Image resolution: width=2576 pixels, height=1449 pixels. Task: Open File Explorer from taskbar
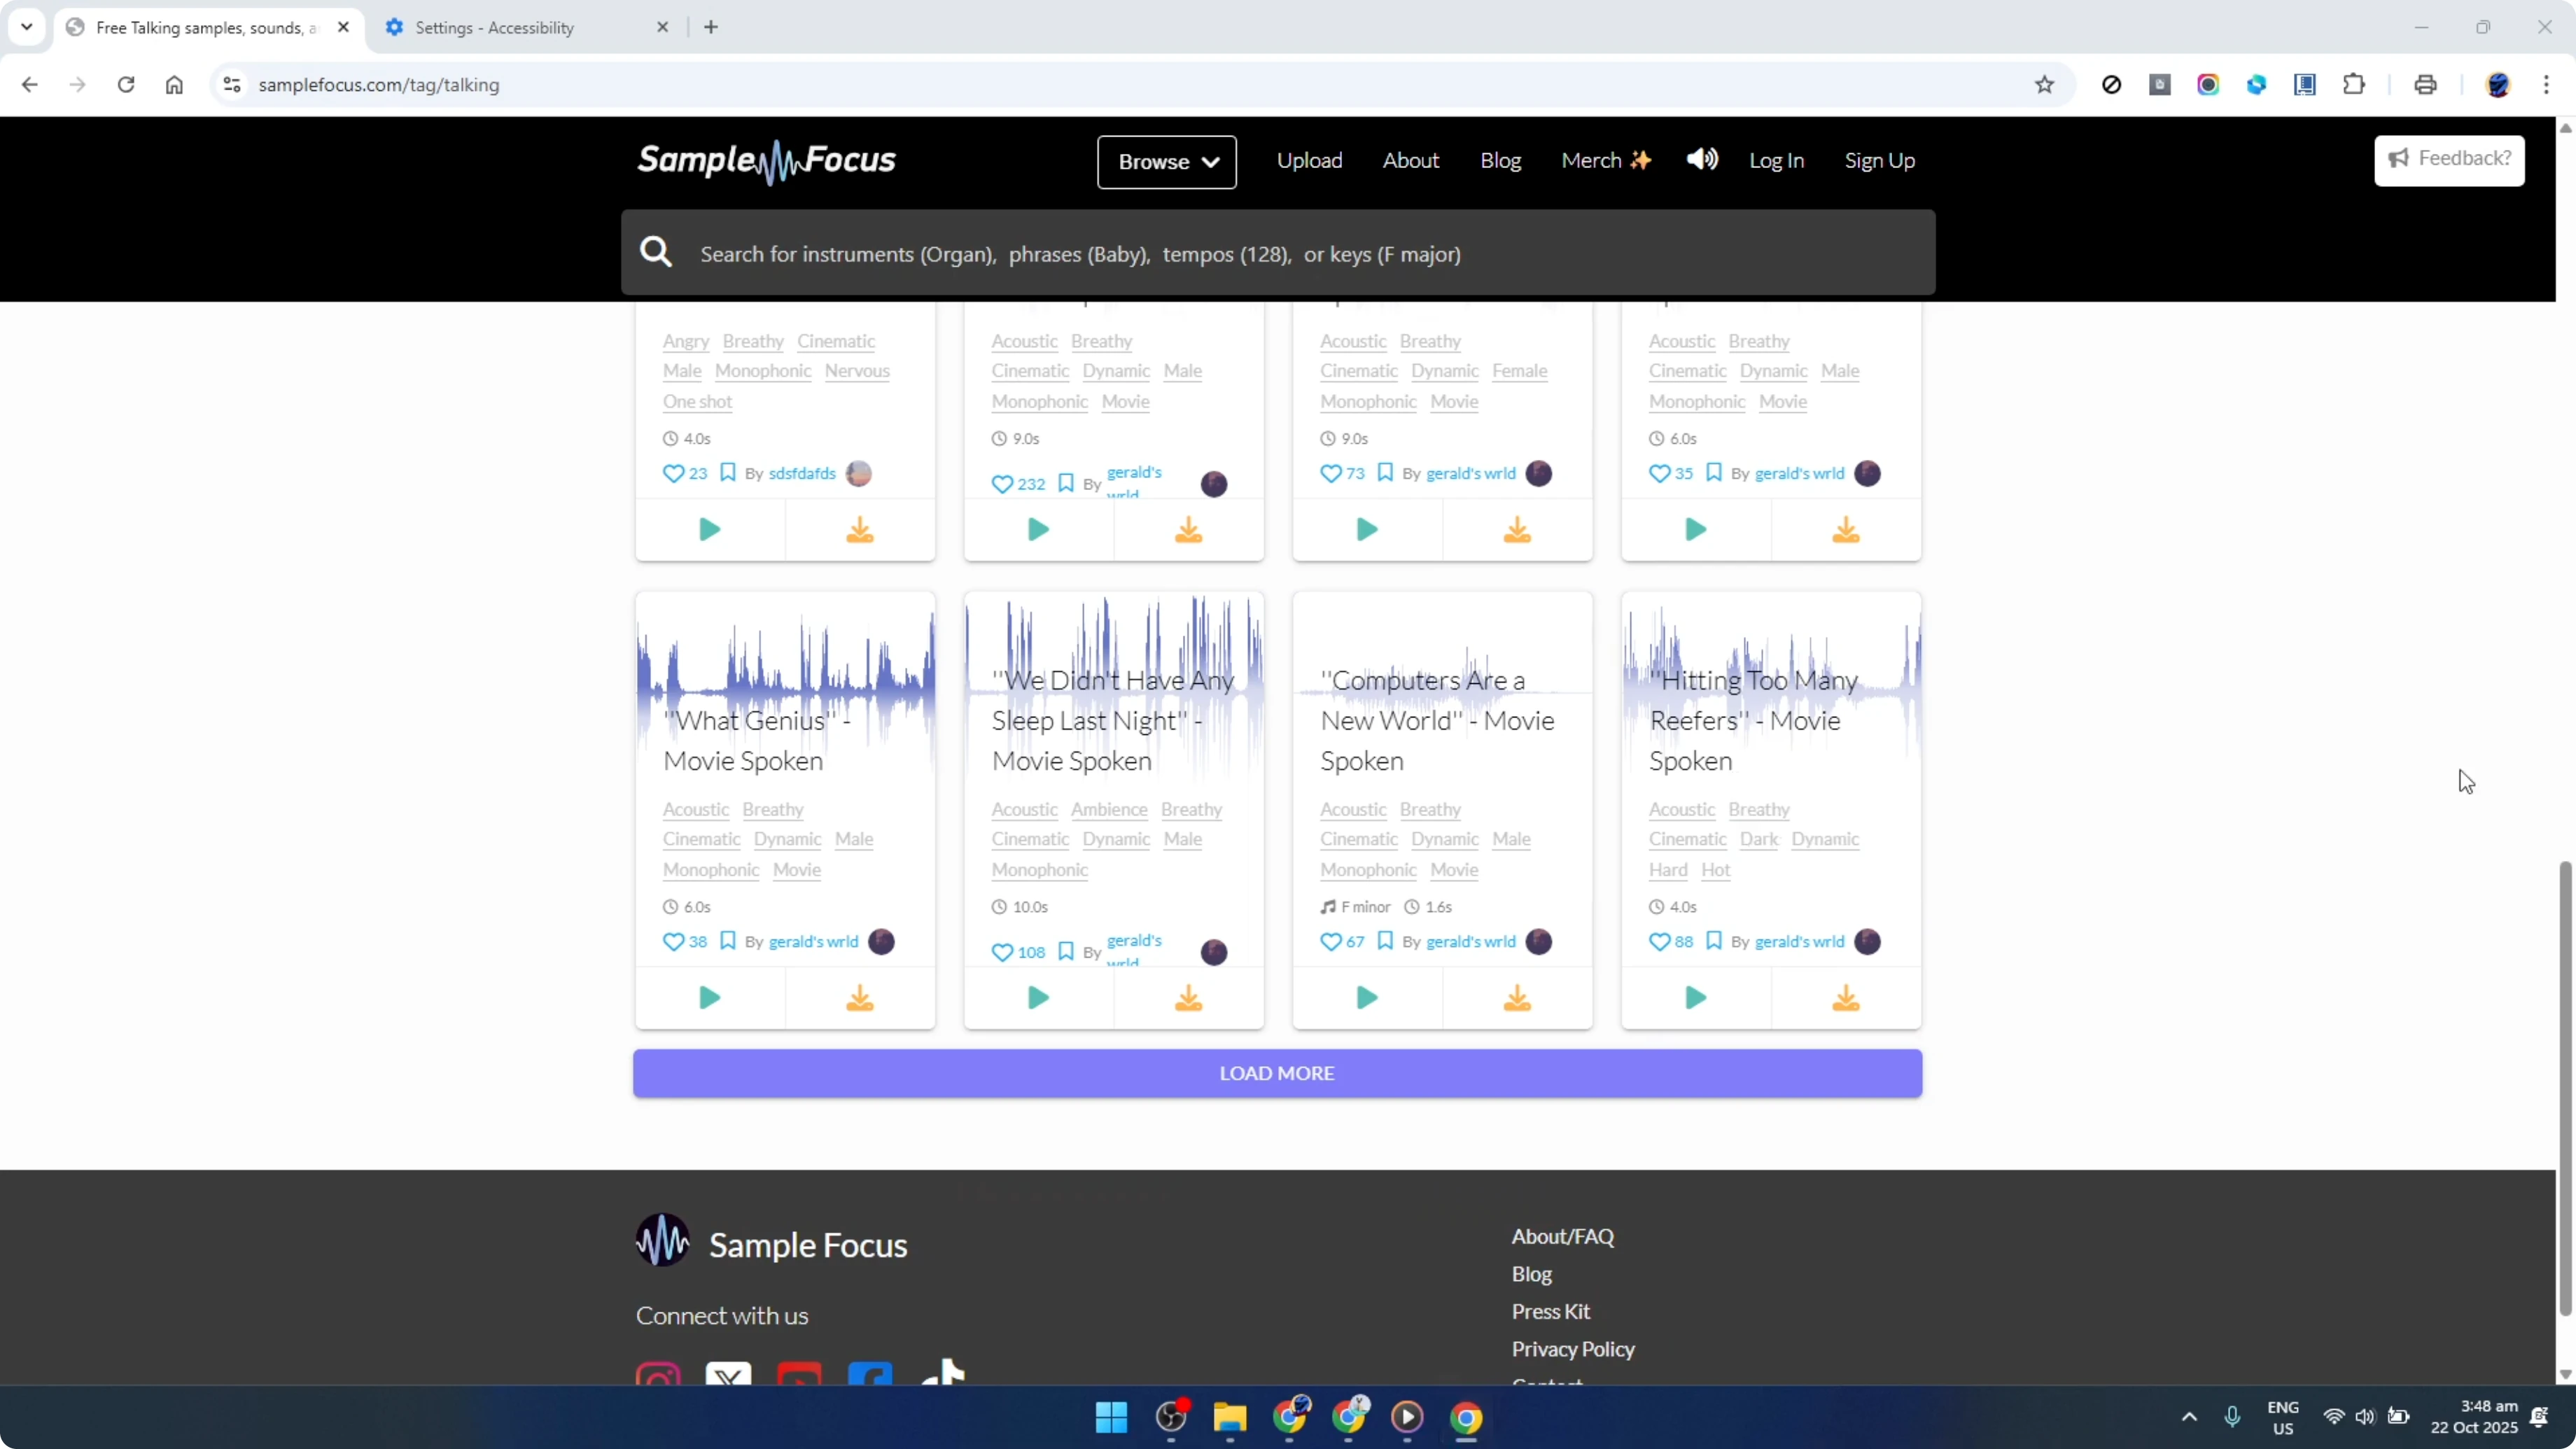click(x=1229, y=1417)
